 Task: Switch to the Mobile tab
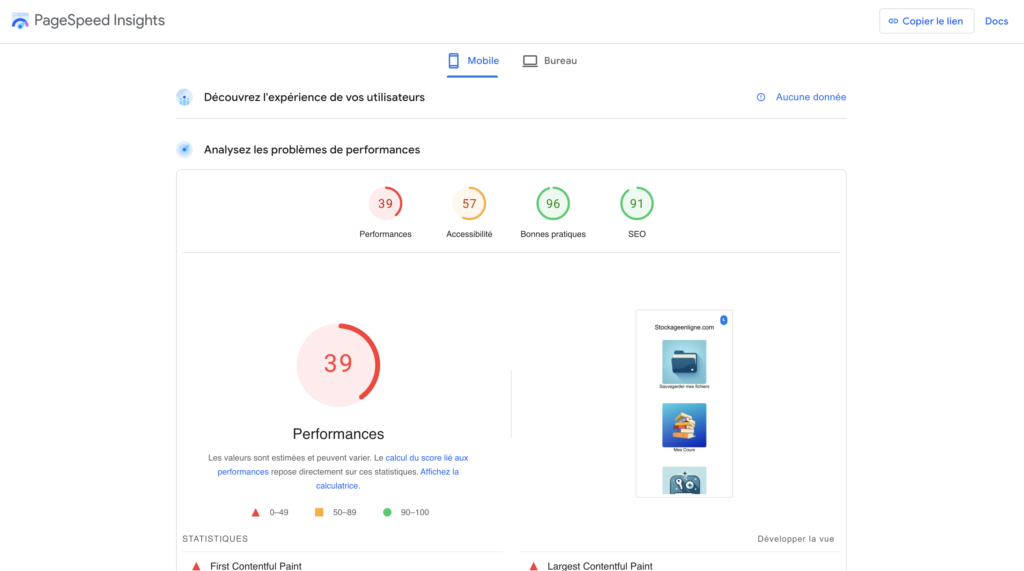coord(472,61)
